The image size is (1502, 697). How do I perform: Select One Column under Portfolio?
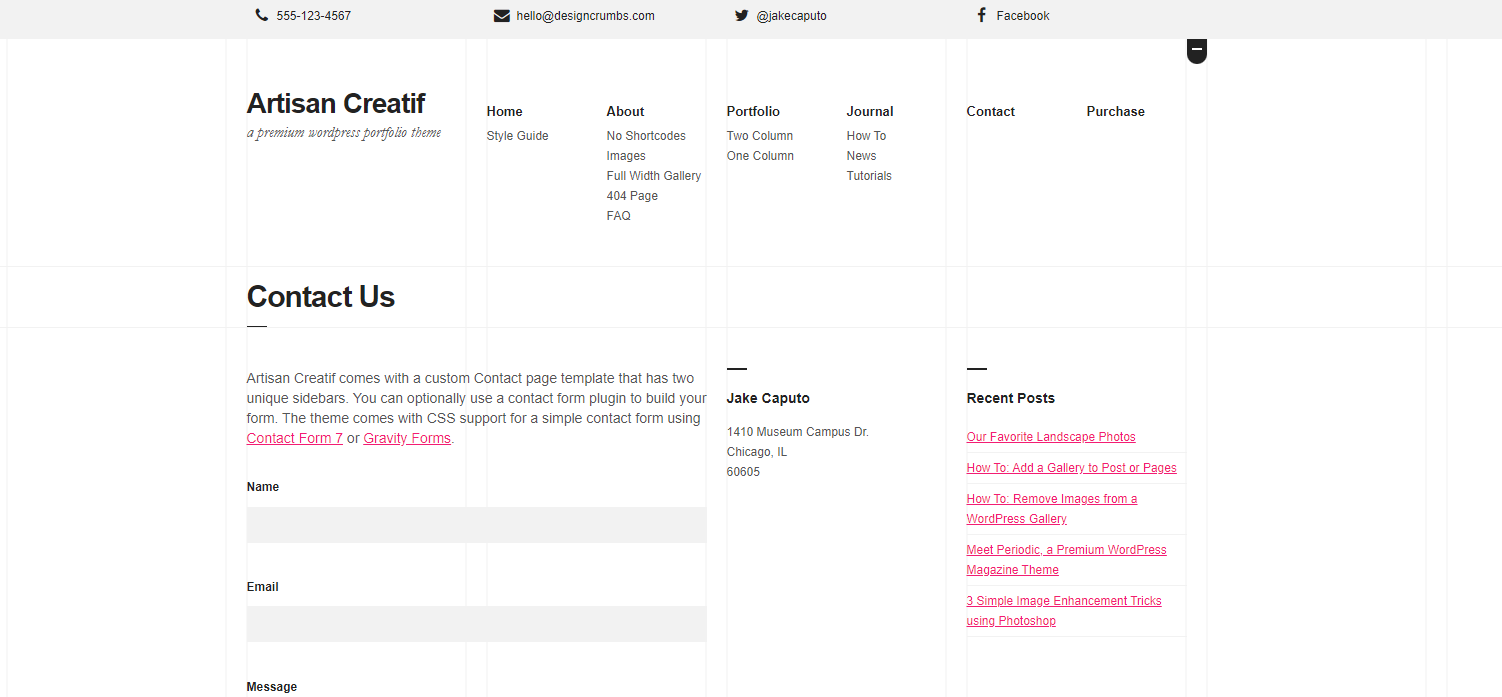point(760,156)
